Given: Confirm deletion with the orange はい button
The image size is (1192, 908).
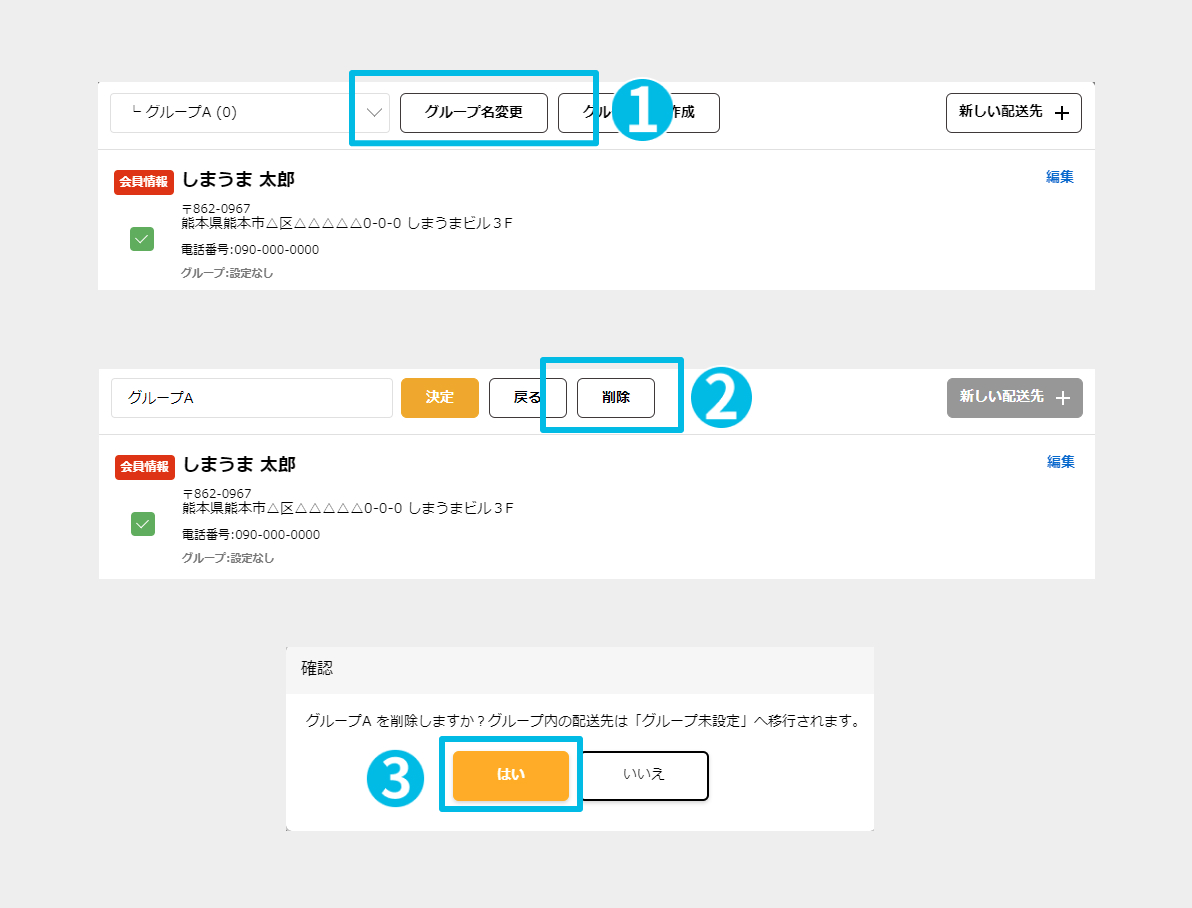Looking at the screenshot, I should (511, 776).
